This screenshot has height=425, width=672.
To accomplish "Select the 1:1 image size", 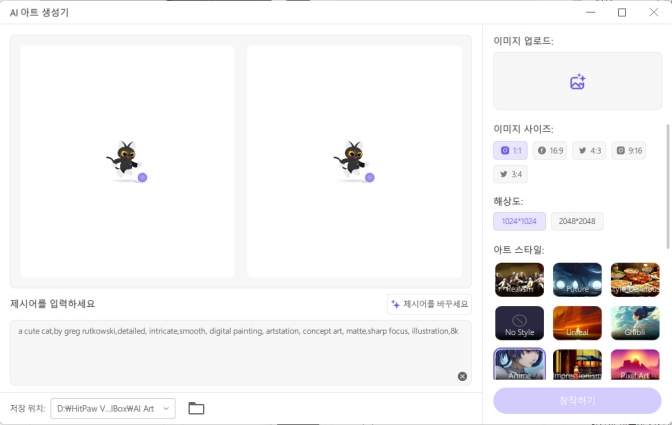I will point(510,151).
